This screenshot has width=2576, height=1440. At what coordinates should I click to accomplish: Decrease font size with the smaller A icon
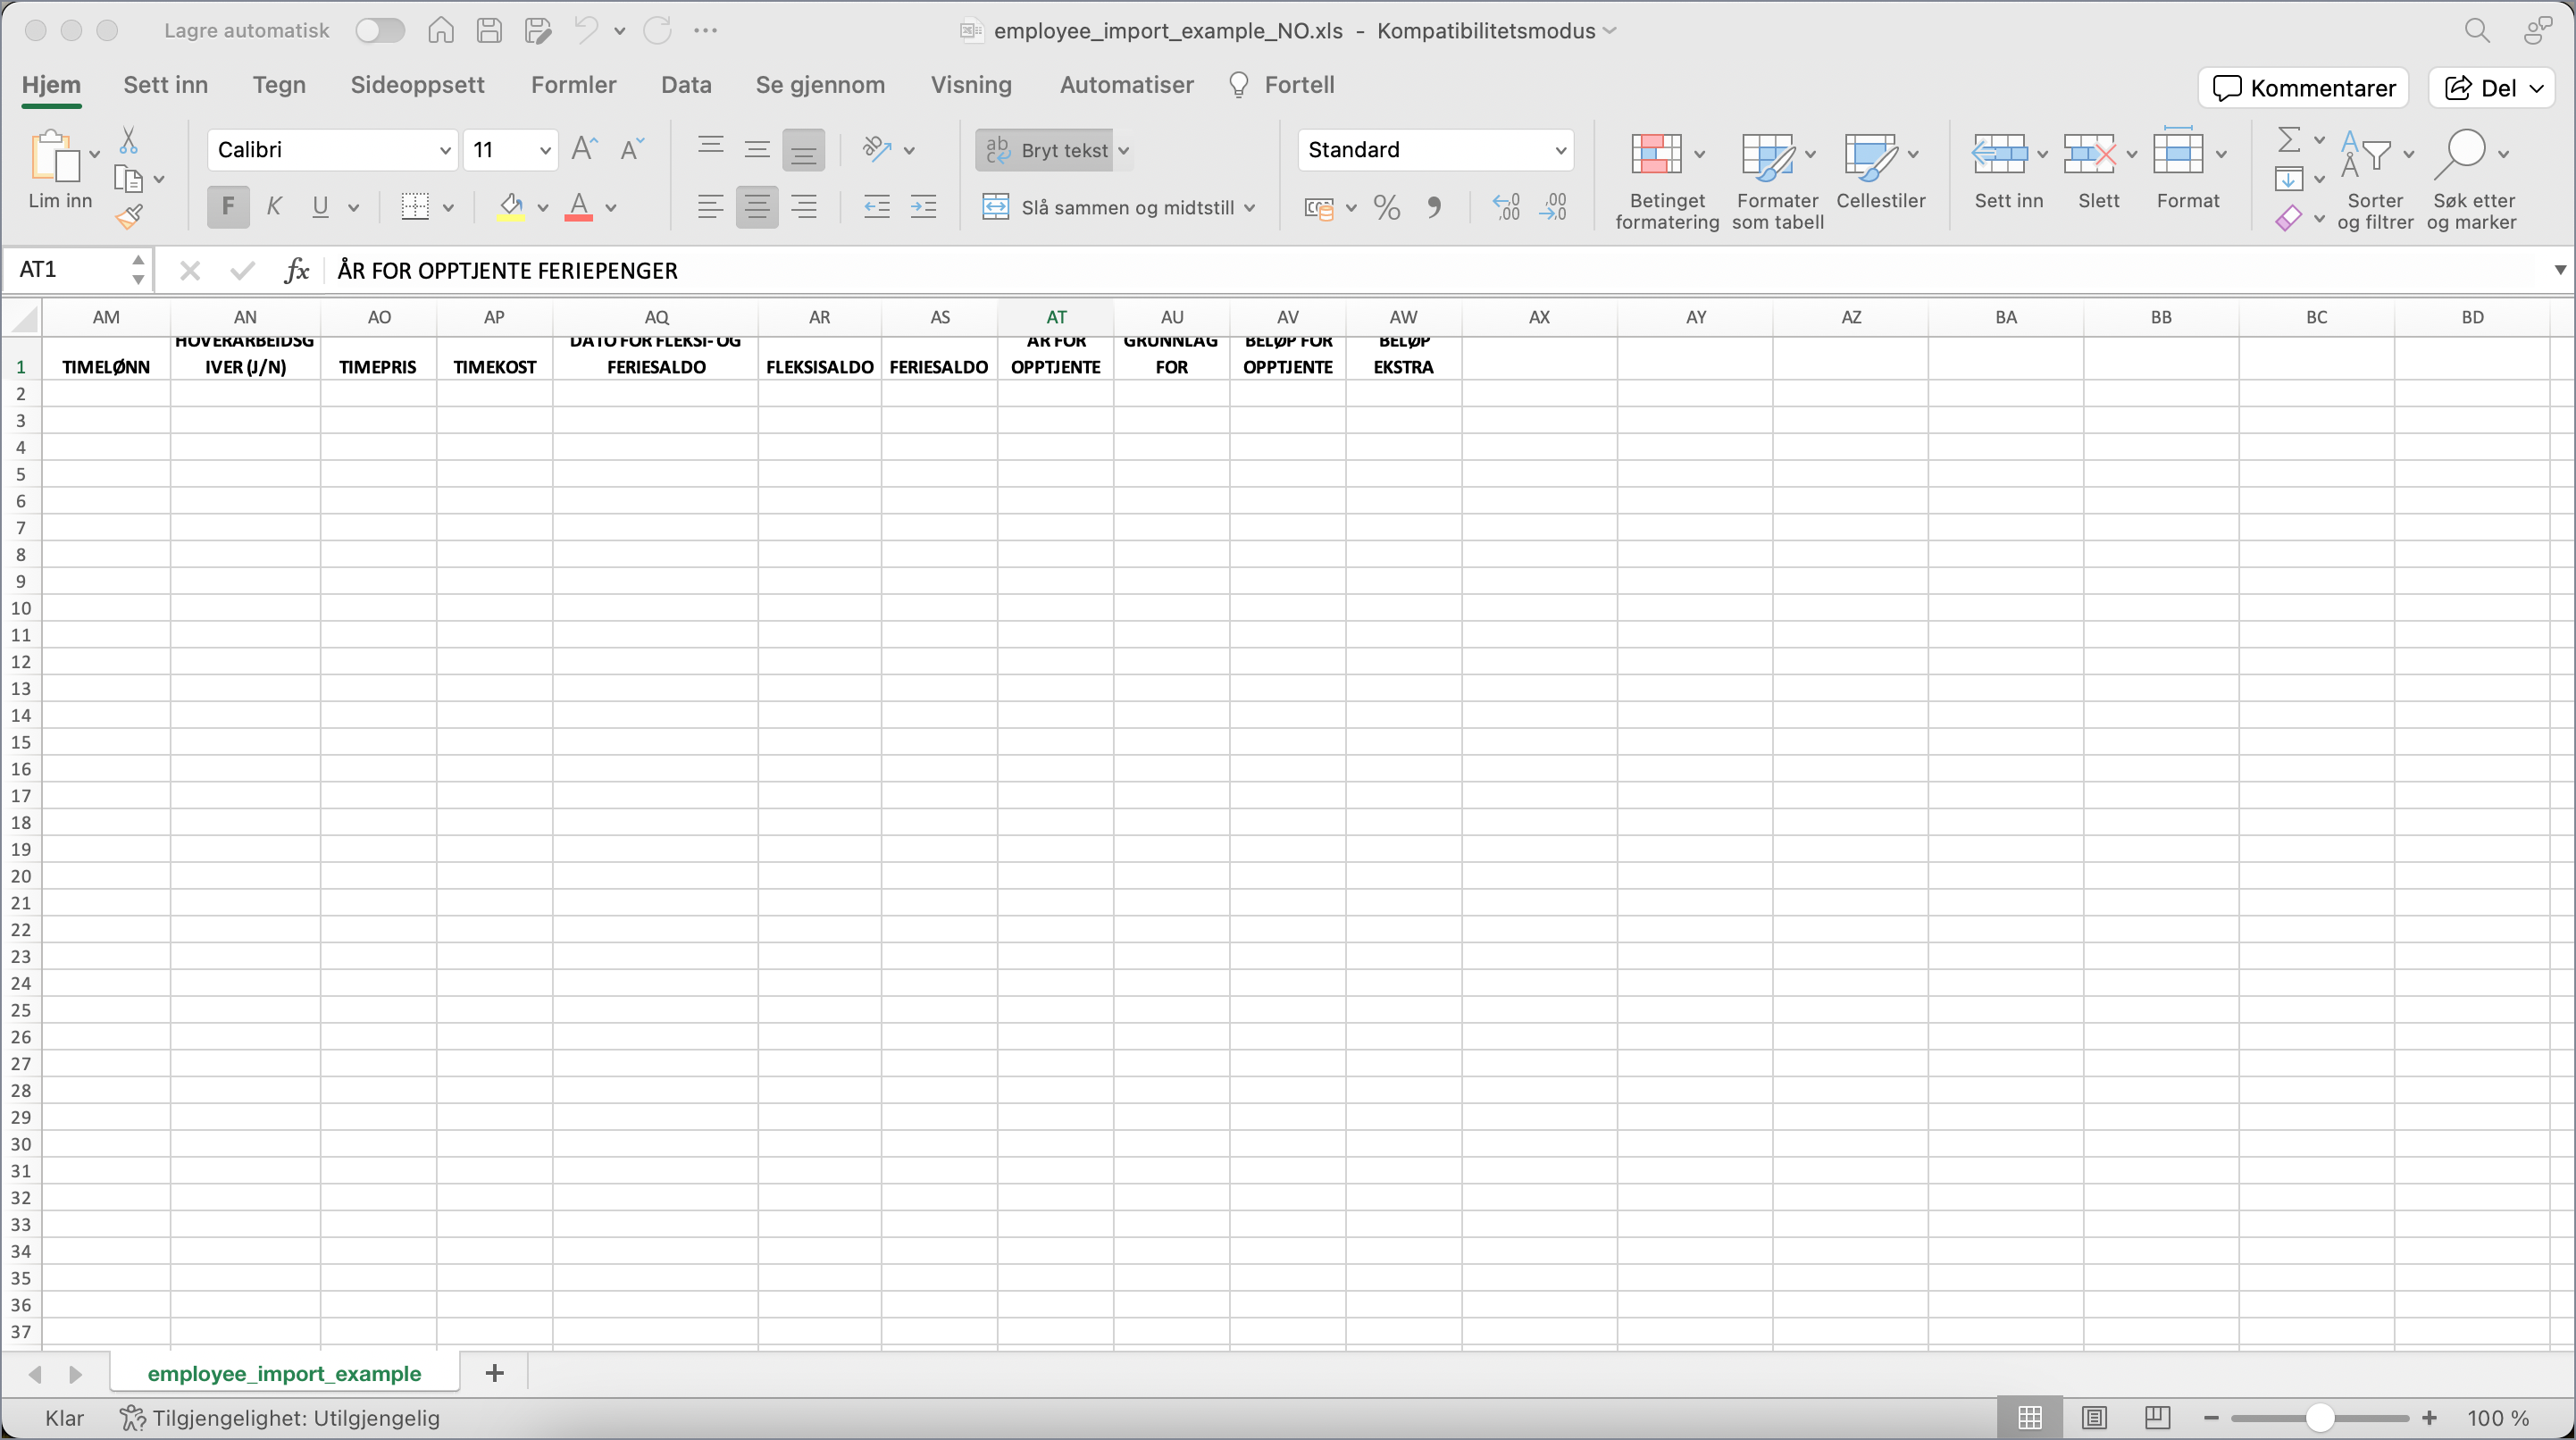[632, 149]
